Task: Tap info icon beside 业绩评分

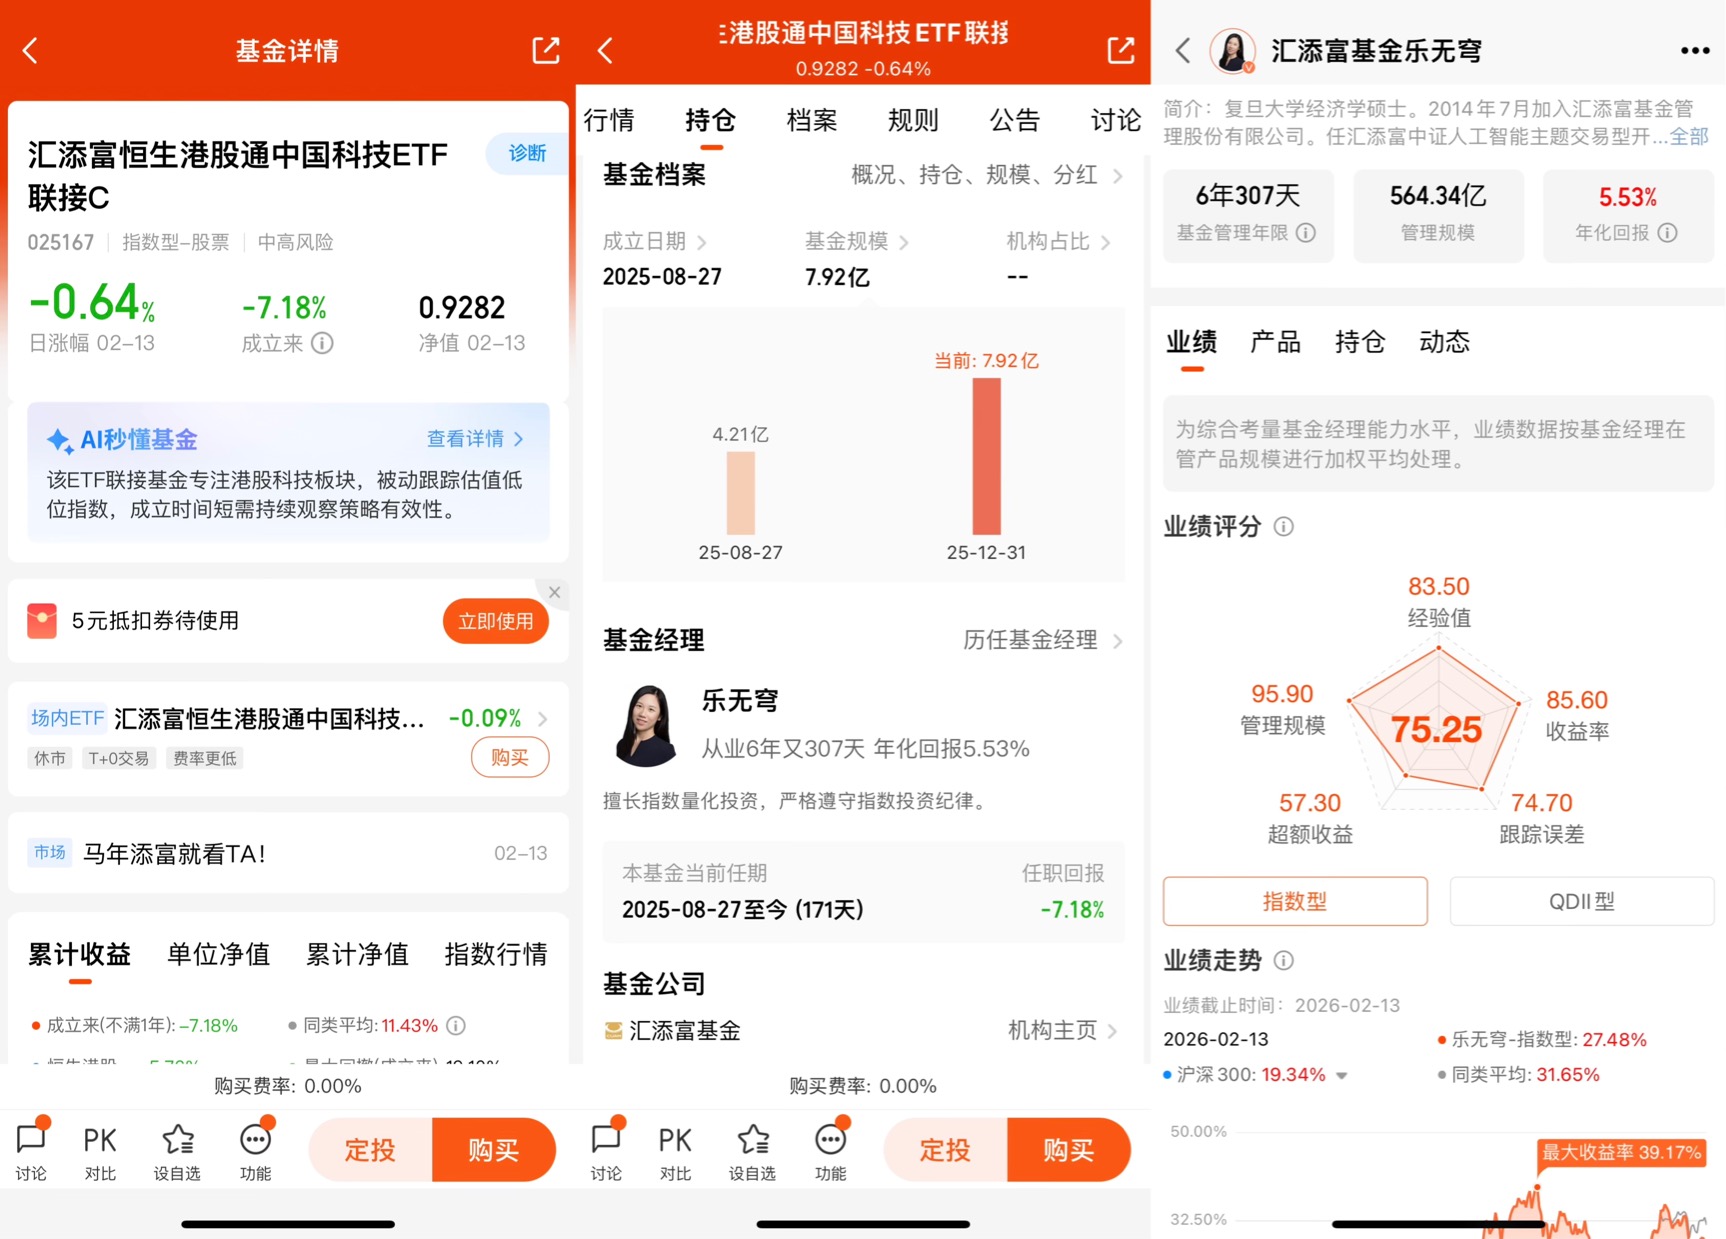Action: tap(1284, 527)
